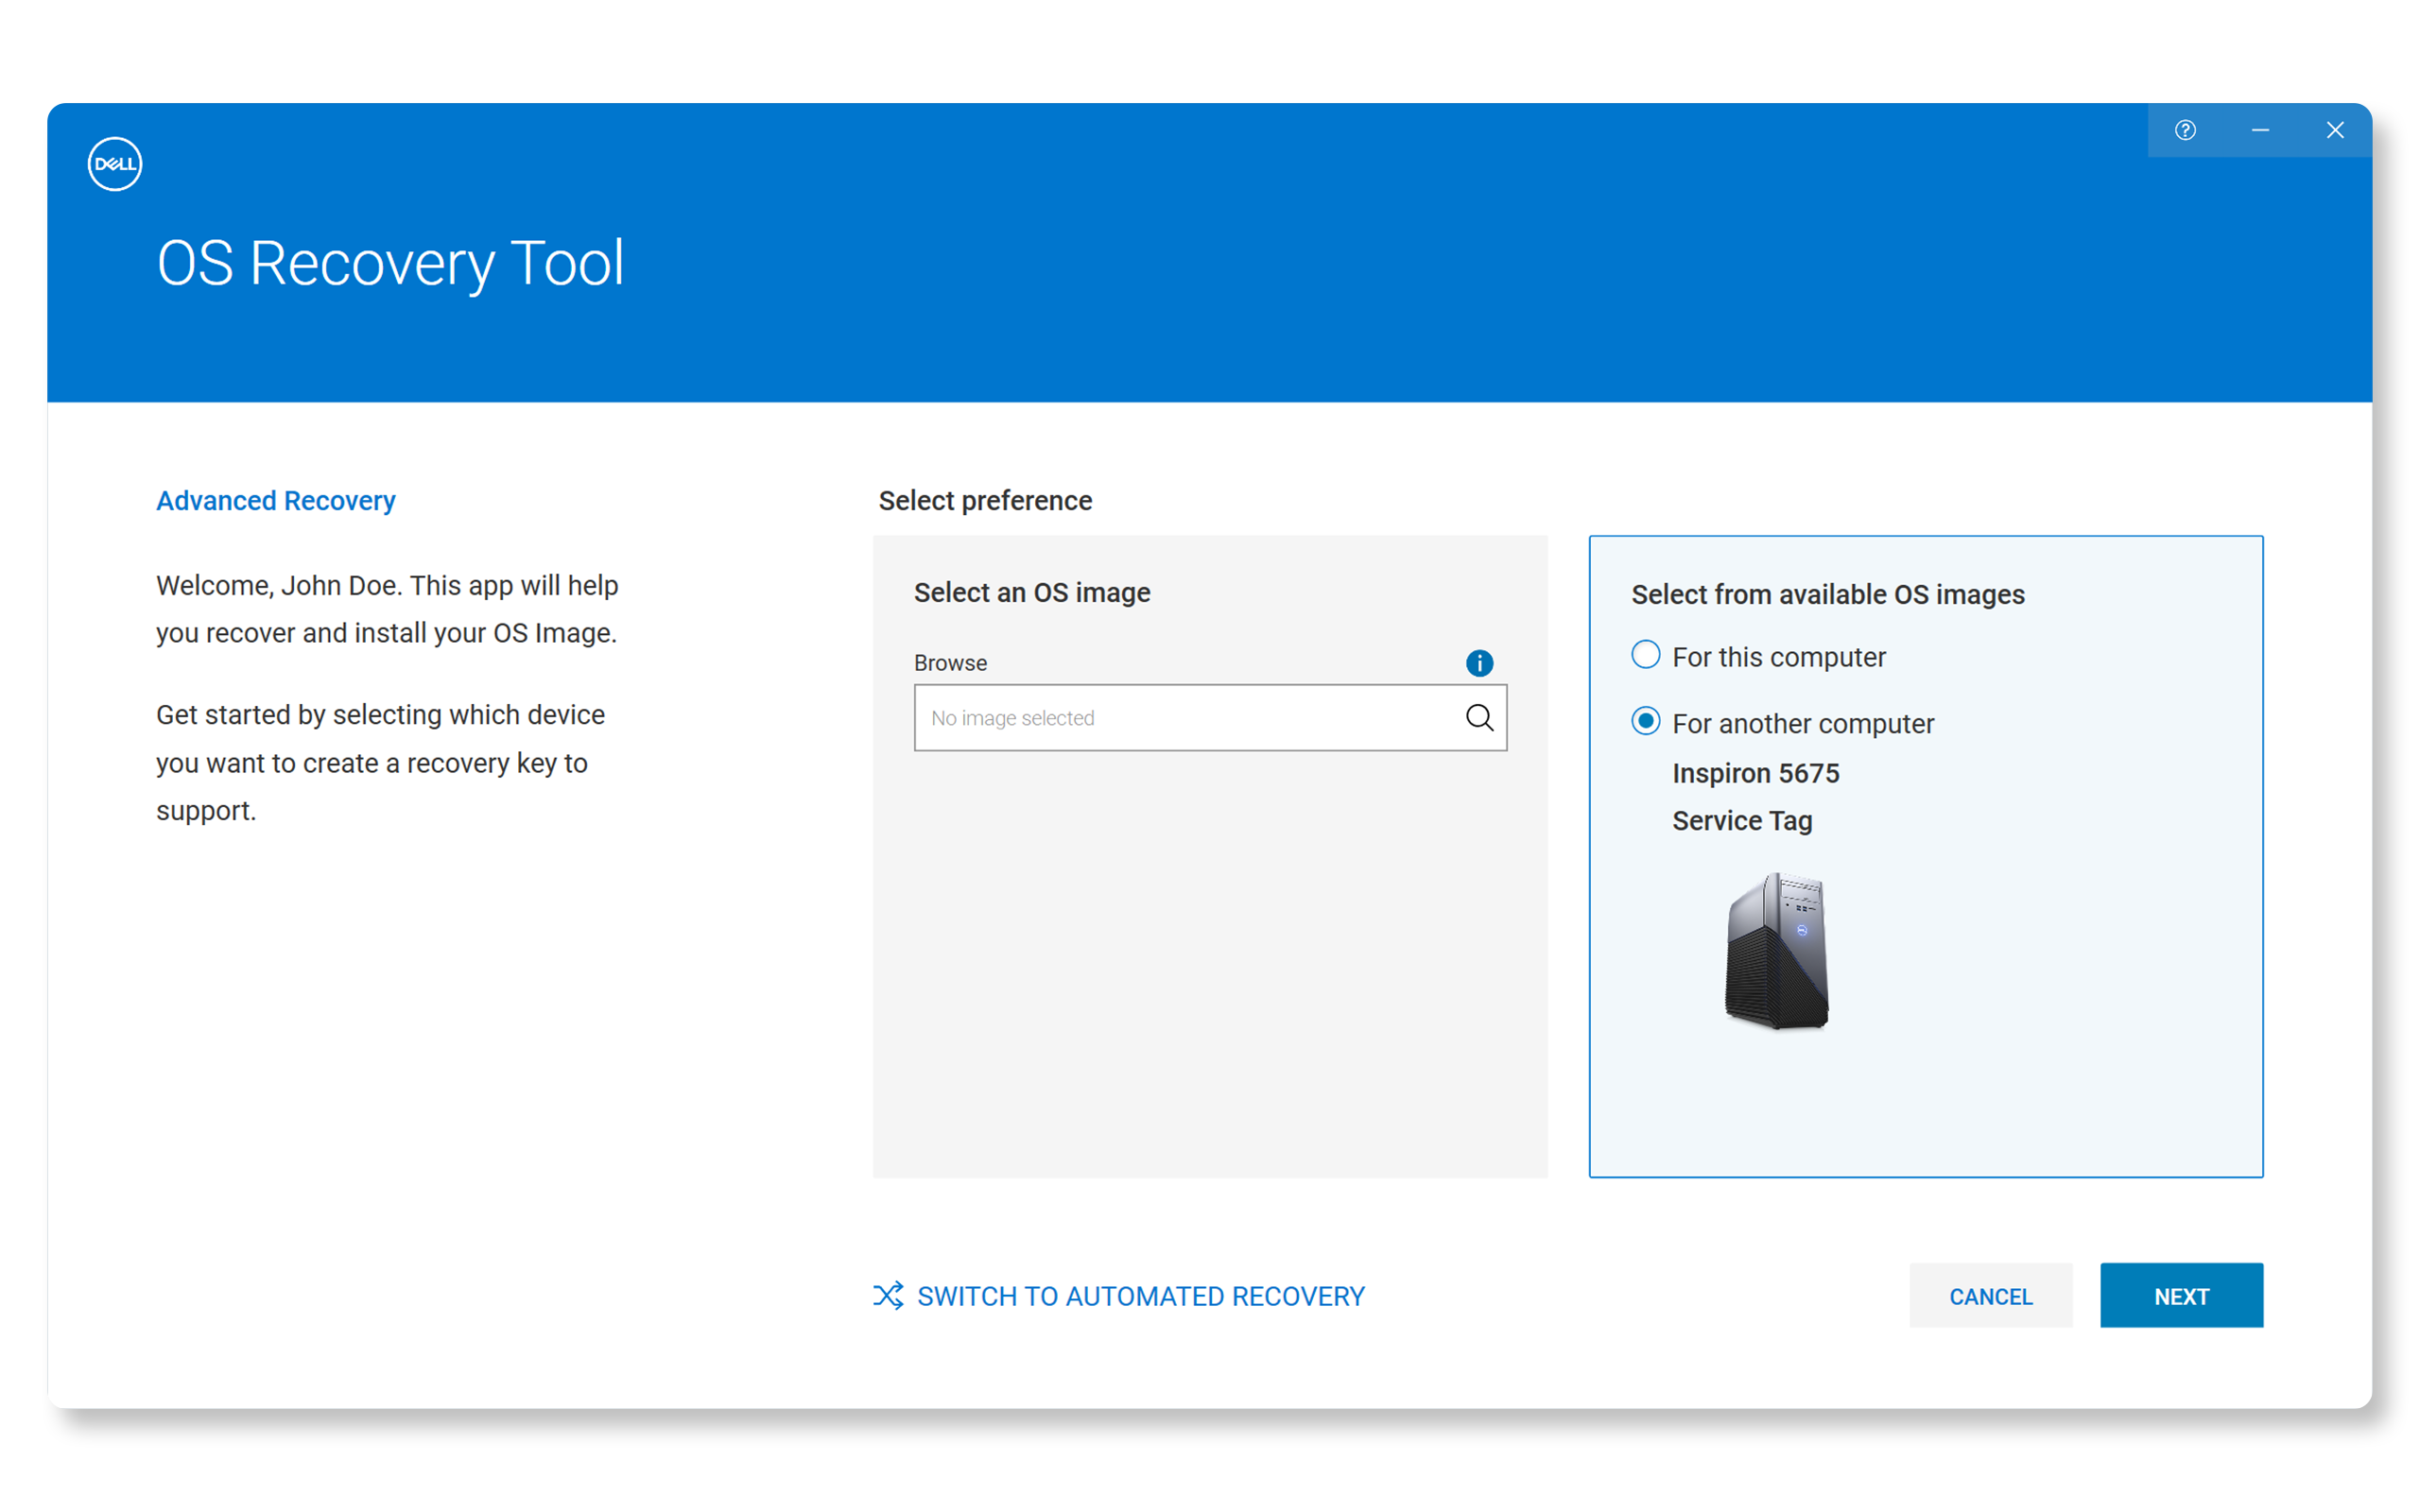The image size is (2420, 1512).
Task: Close the OS Recovery Tool window
Action: pyautogui.click(x=2336, y=130)
